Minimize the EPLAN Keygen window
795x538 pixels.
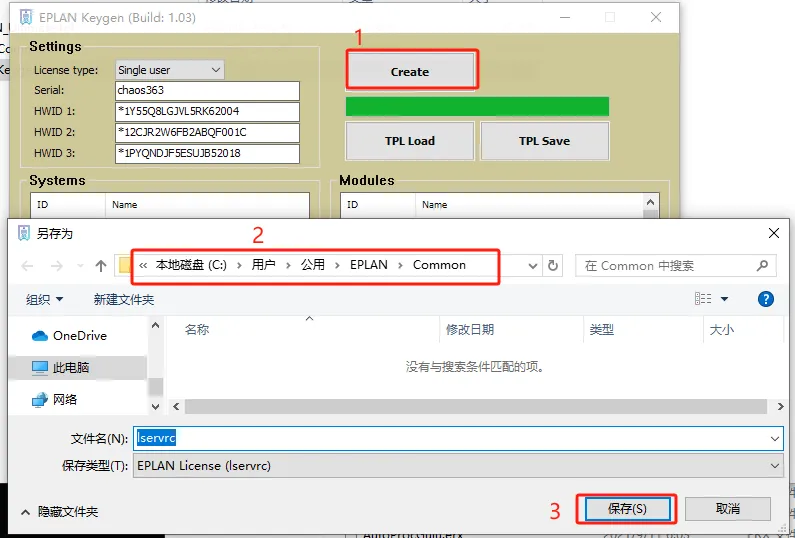click(x=565, y=17)
